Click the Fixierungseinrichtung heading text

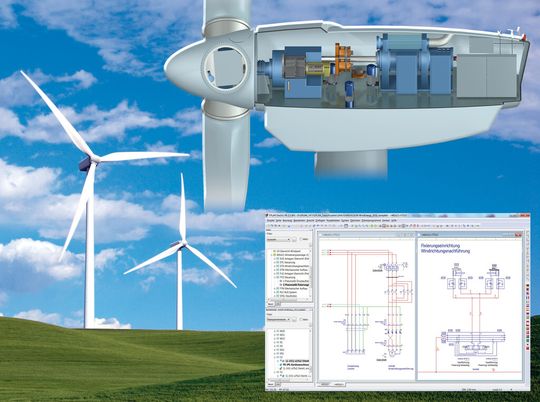440,246
